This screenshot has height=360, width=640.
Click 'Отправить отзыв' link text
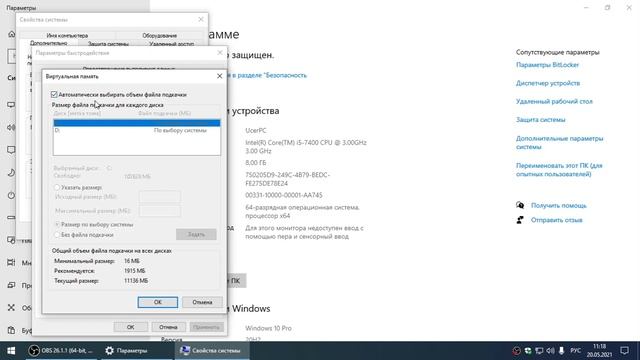(556, 220)
